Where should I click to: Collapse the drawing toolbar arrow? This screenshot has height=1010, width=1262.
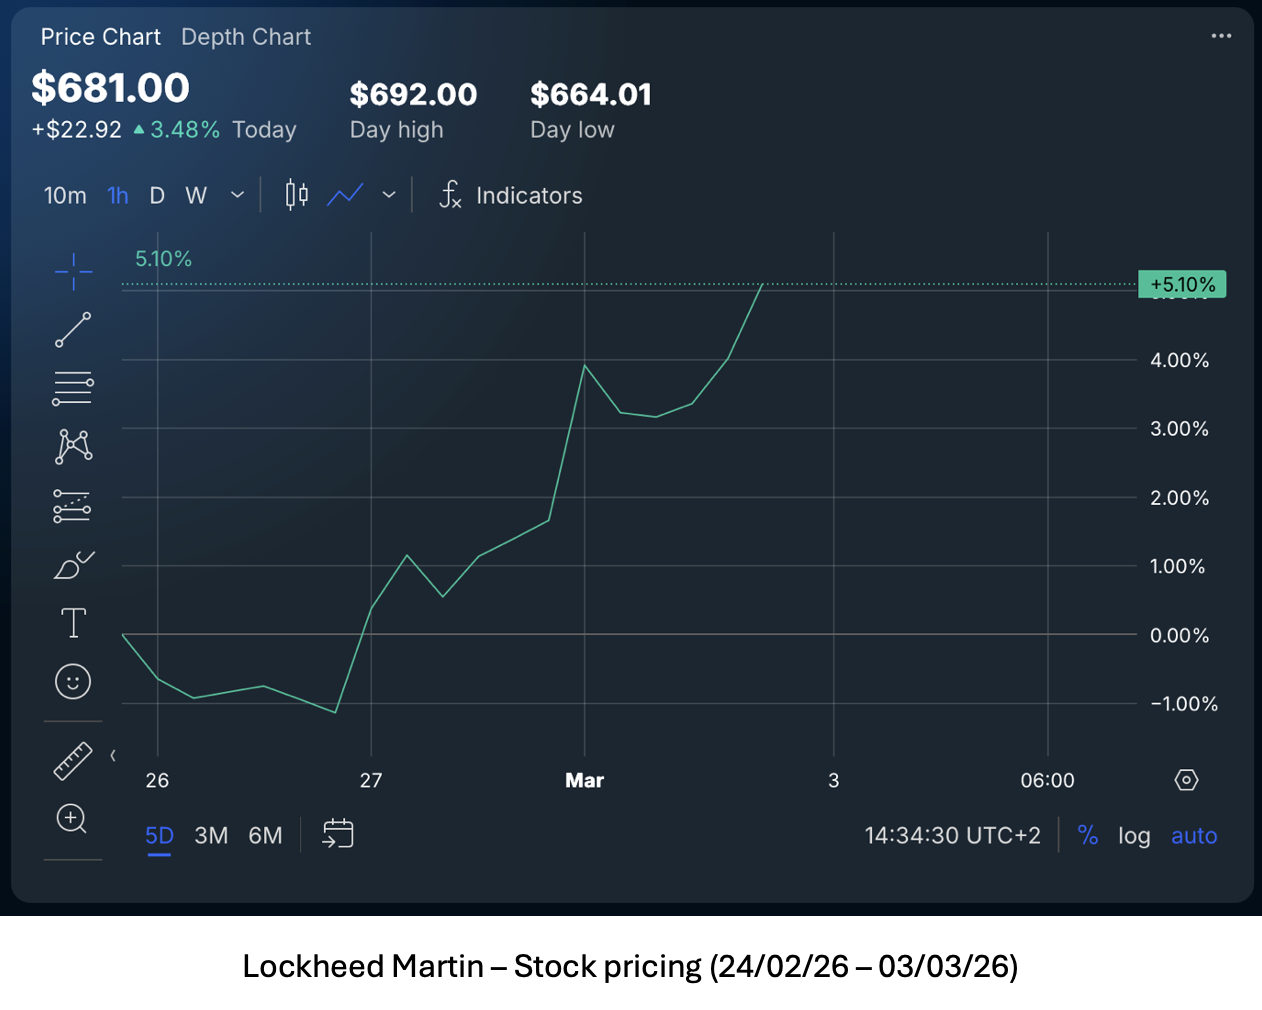coord(113,756)
